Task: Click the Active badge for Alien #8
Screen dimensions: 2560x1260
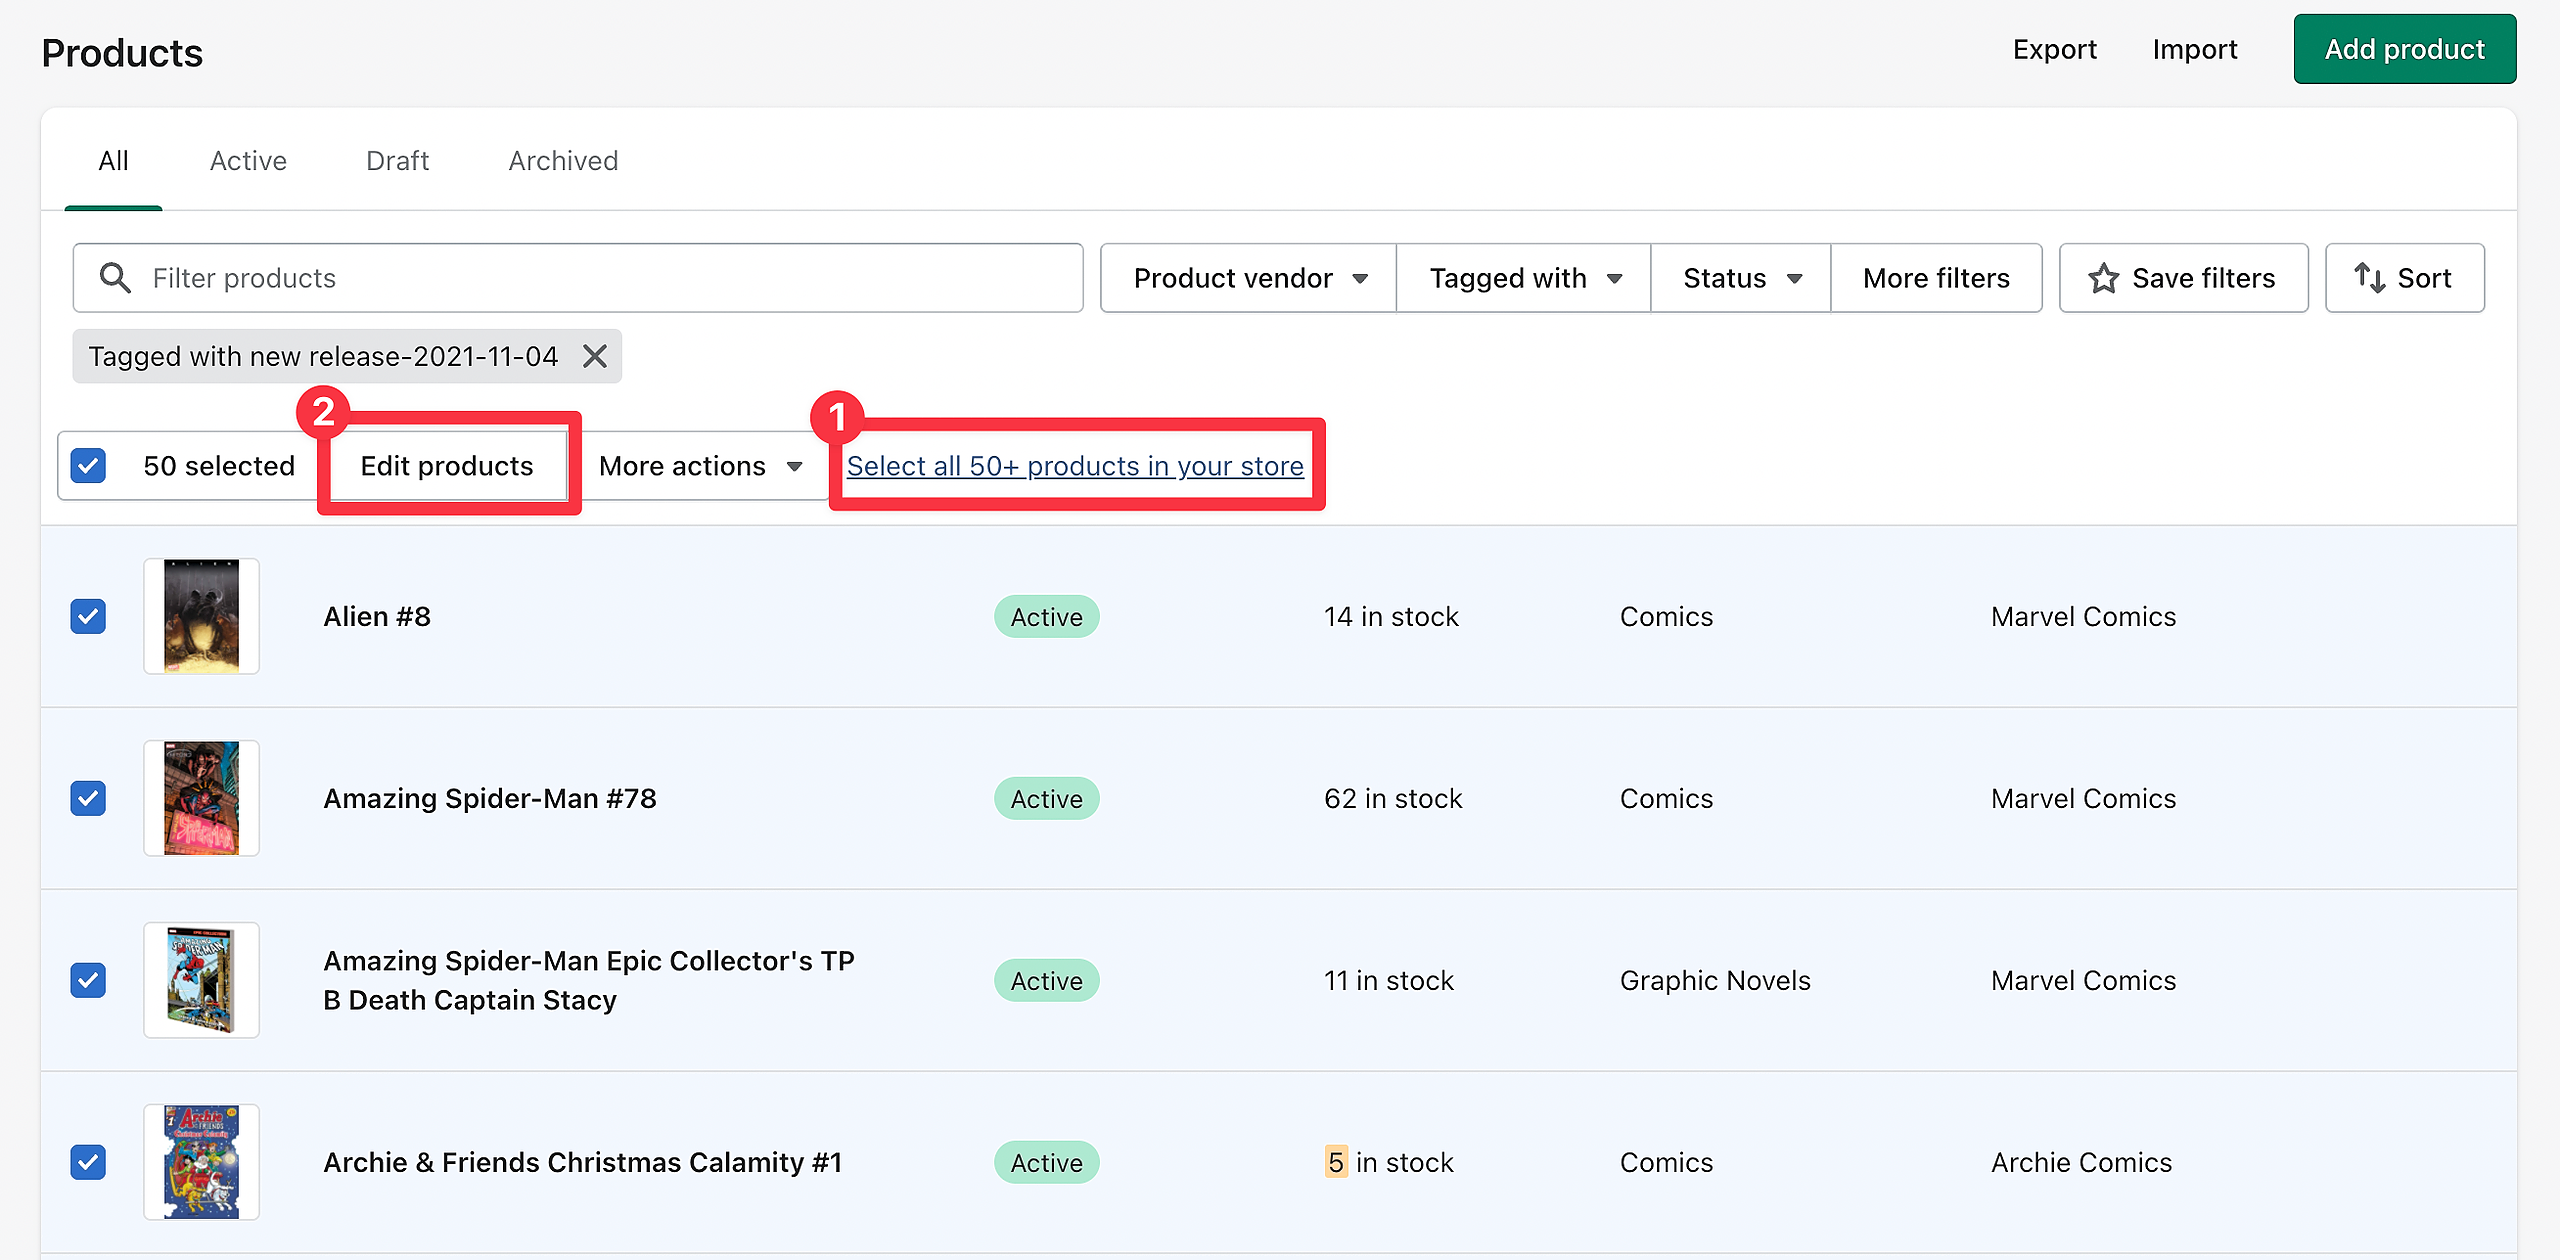Action: coord(1047,616)
